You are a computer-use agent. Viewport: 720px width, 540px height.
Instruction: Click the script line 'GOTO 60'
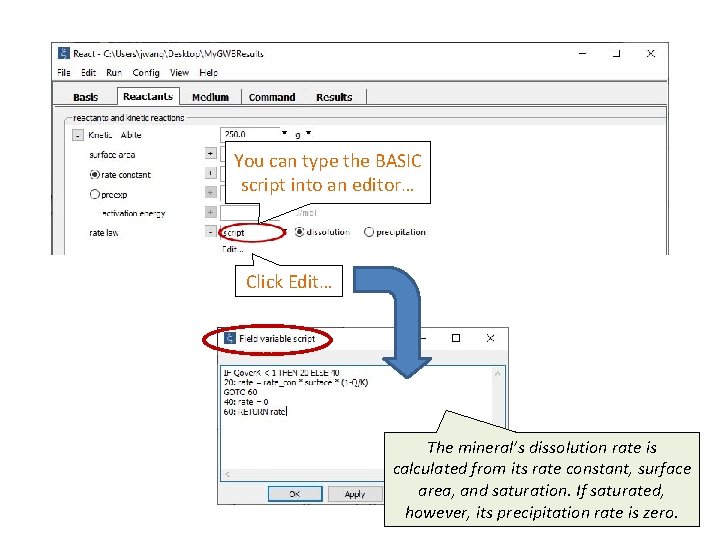click(x=241, y=392)
